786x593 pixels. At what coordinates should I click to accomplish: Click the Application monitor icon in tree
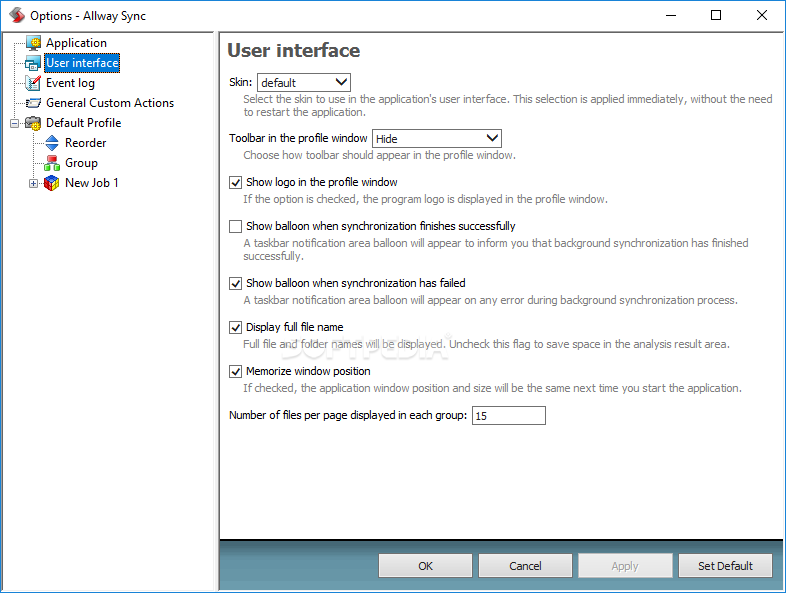click(x=34, y=43)
